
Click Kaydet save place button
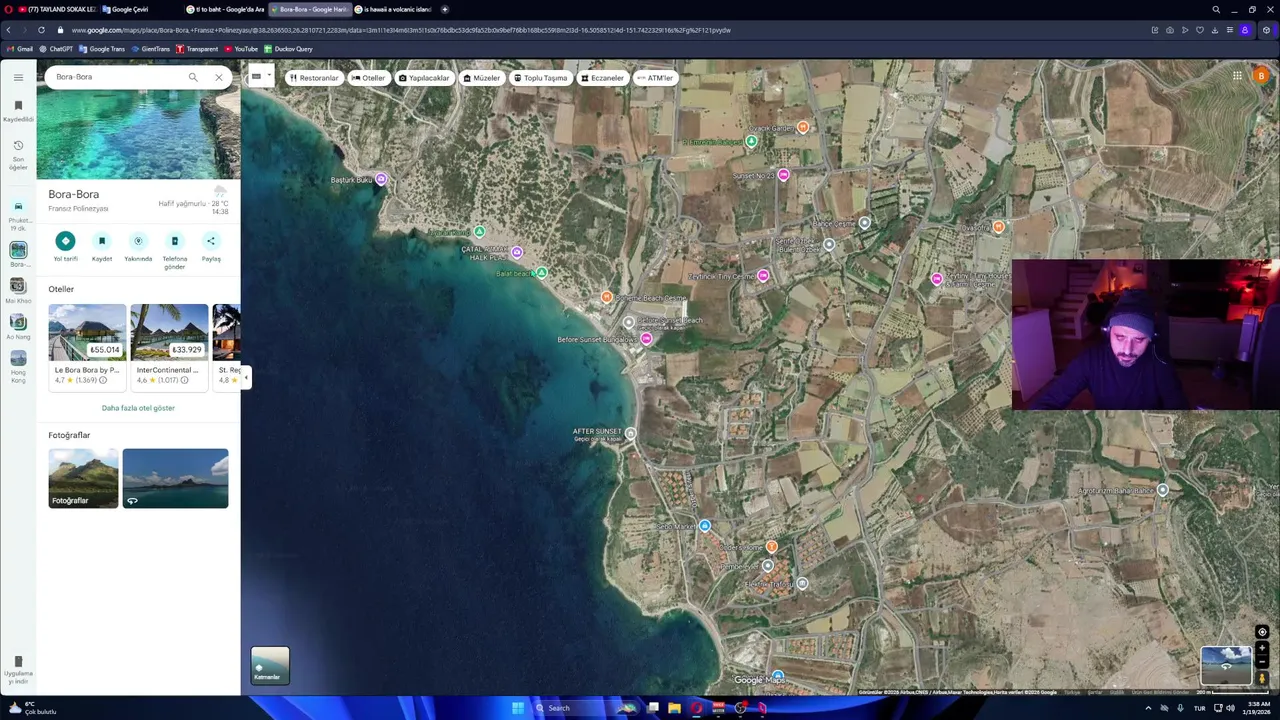point(102,247)
